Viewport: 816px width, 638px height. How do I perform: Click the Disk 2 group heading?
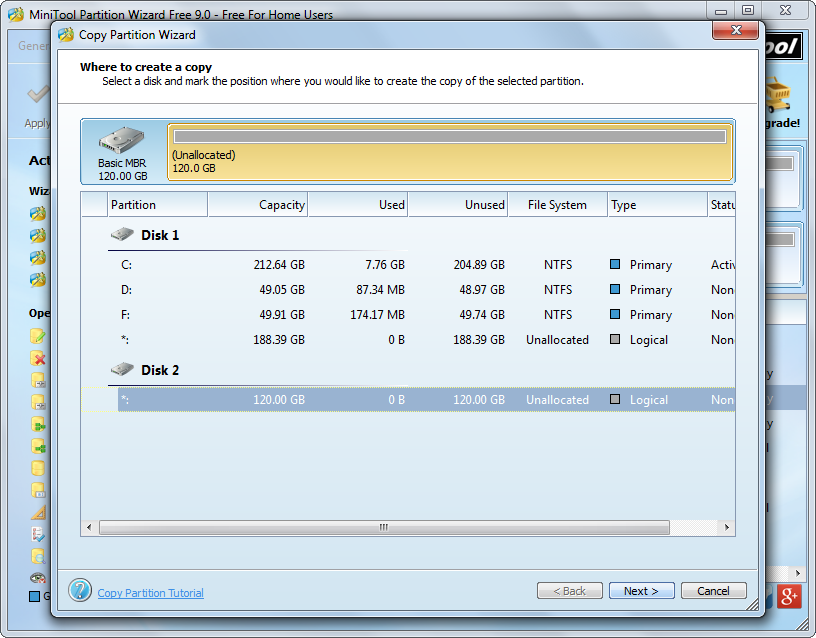pos(160,371)
